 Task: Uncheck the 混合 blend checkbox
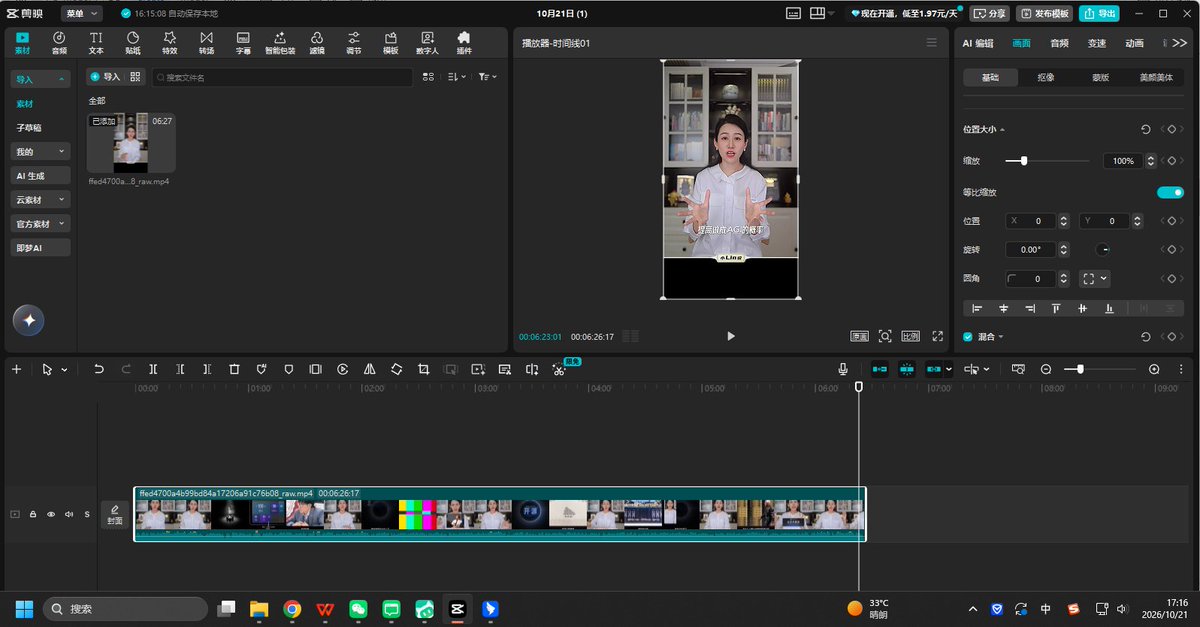click(967, 337)
